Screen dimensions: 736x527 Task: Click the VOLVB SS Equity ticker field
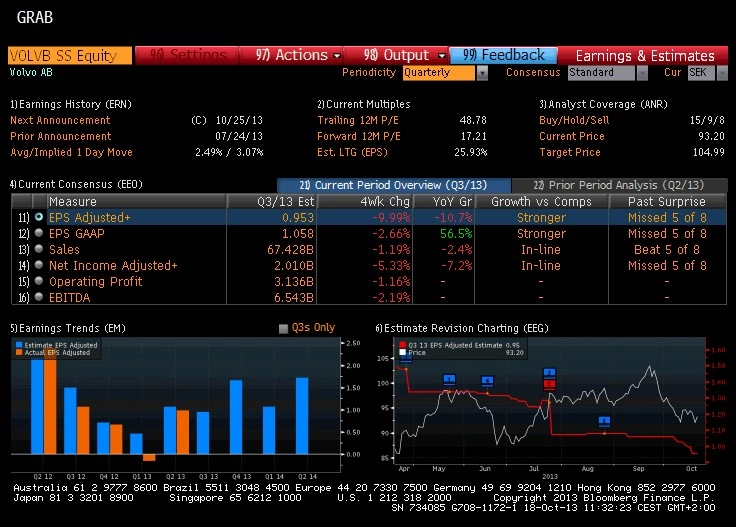[70, 55]
